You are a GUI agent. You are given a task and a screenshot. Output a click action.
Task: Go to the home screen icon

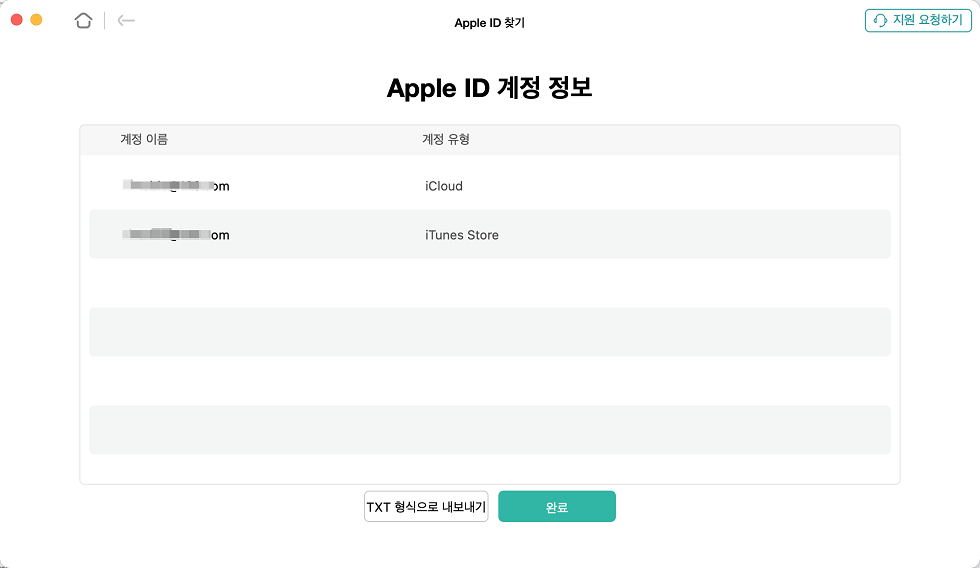click(83, 21)
